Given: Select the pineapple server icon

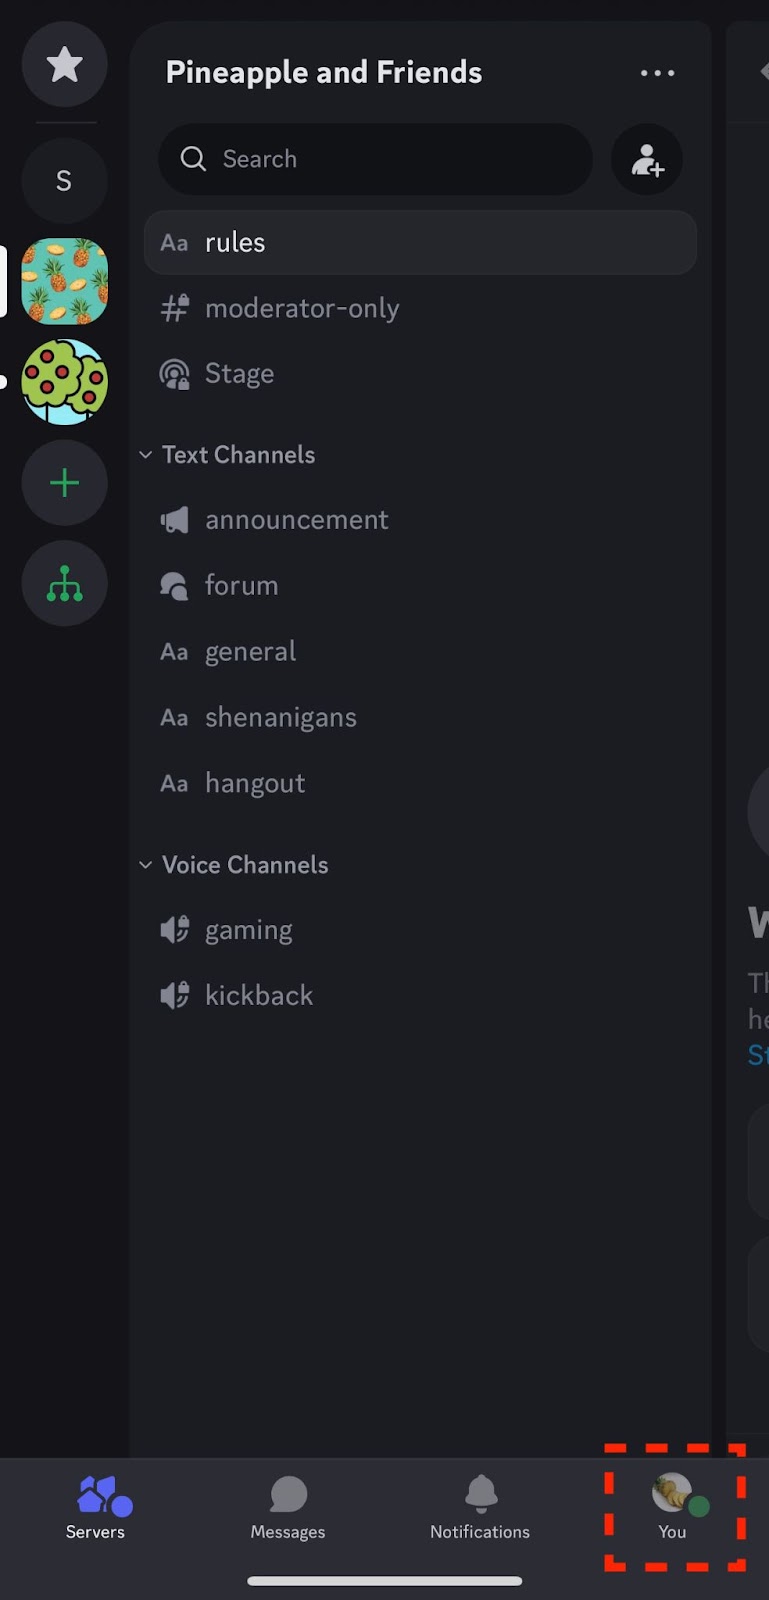Looking at the screenshot, I should pos(64,281).
